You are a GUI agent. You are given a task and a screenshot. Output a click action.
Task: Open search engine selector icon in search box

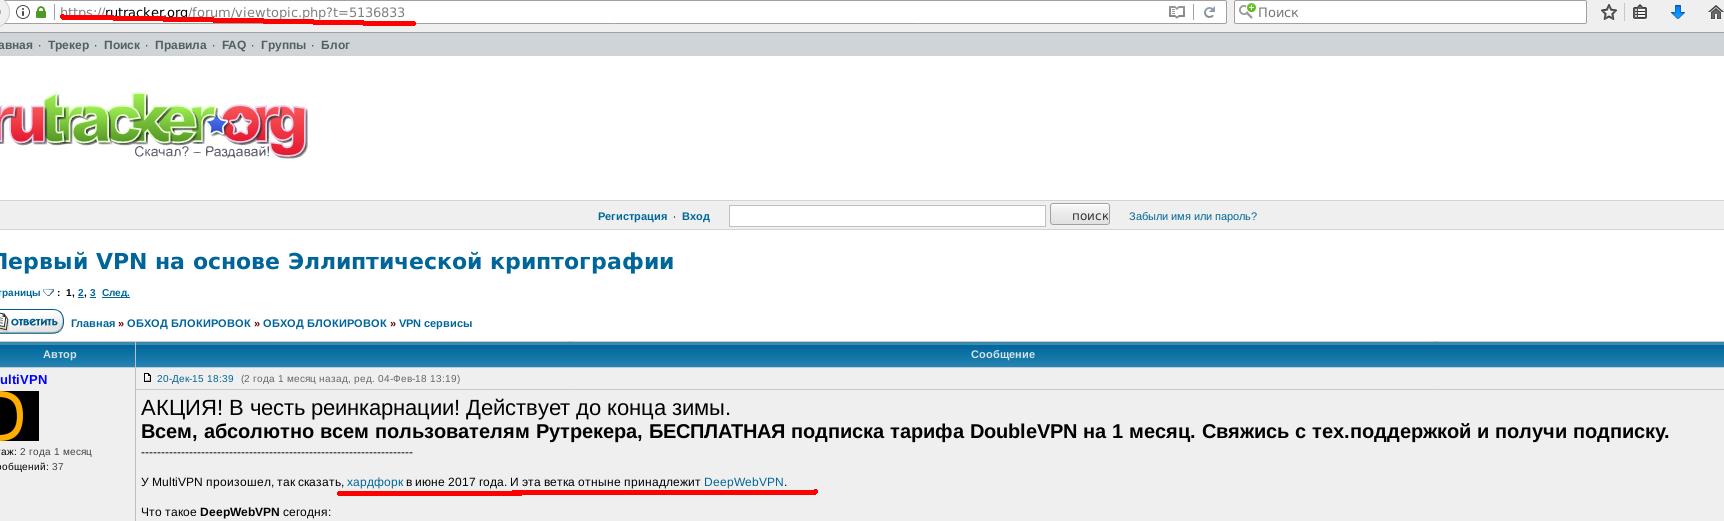(1247, 12)
